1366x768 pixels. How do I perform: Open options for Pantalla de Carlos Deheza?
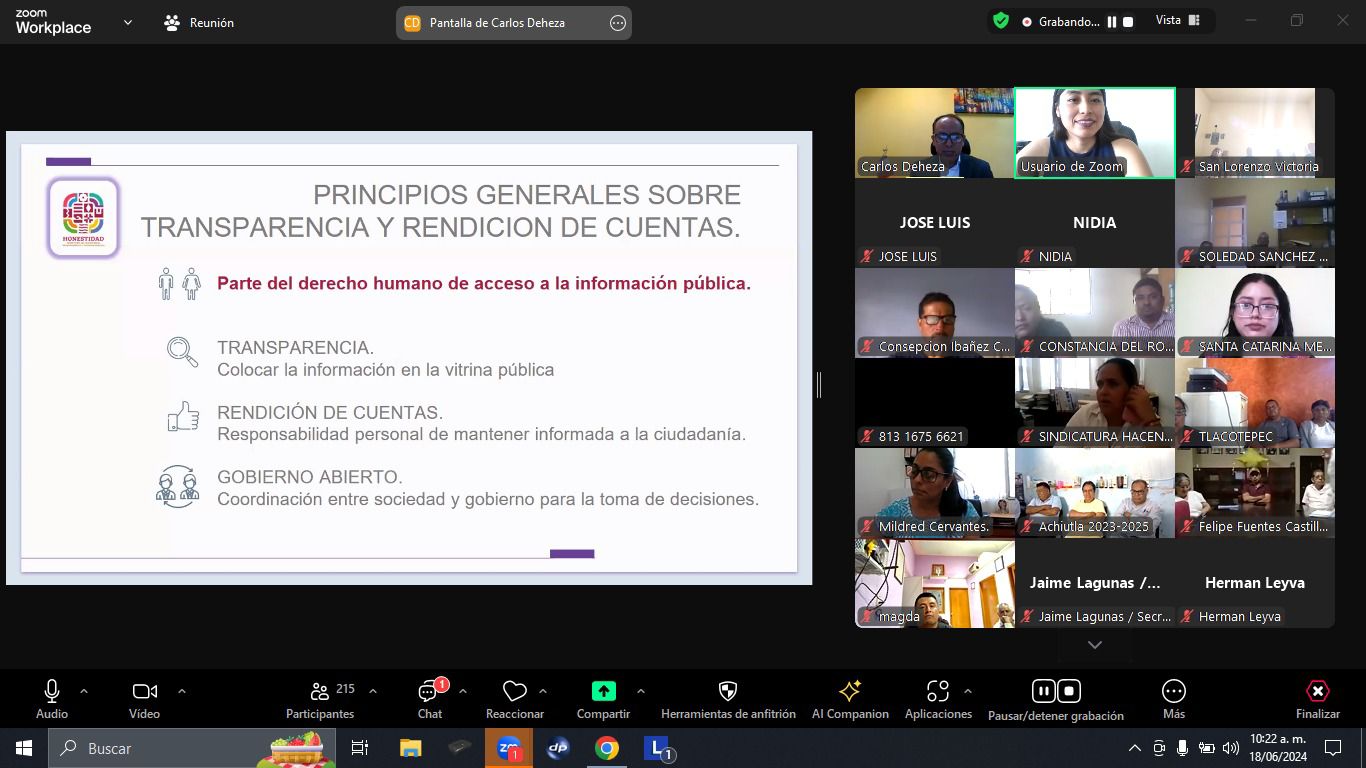point(617,23)
